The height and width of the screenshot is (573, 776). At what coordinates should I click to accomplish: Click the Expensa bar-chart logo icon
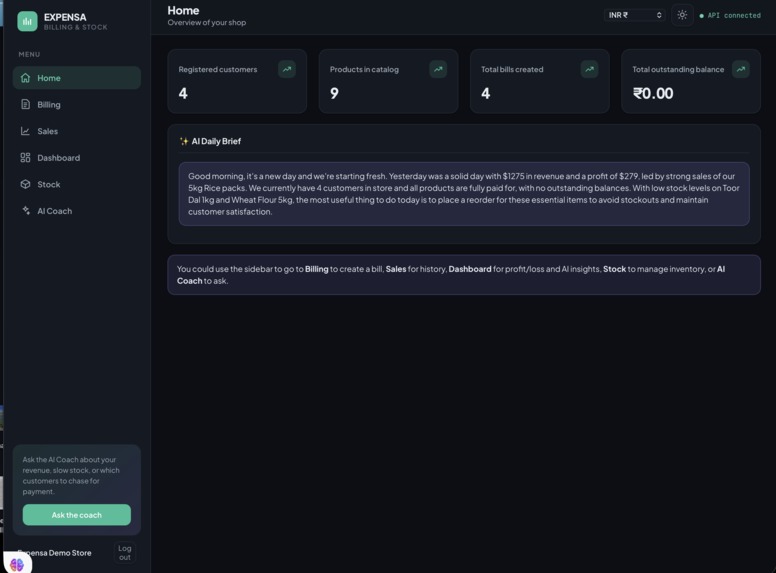click(x=27, y=21)
